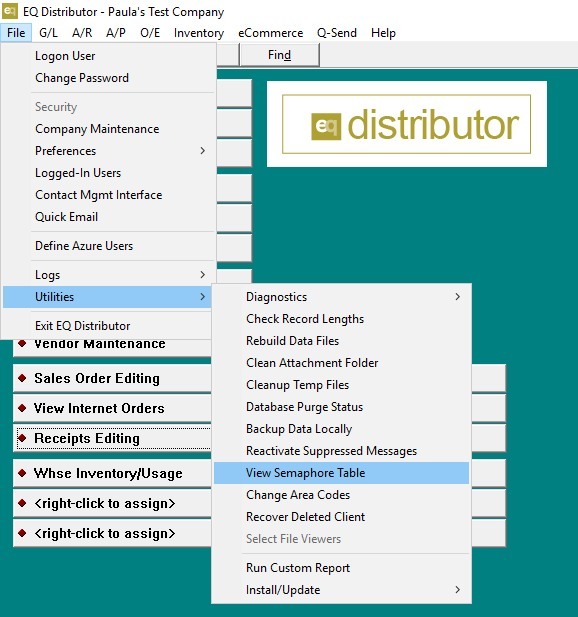Open the File menu

(16, 33)
